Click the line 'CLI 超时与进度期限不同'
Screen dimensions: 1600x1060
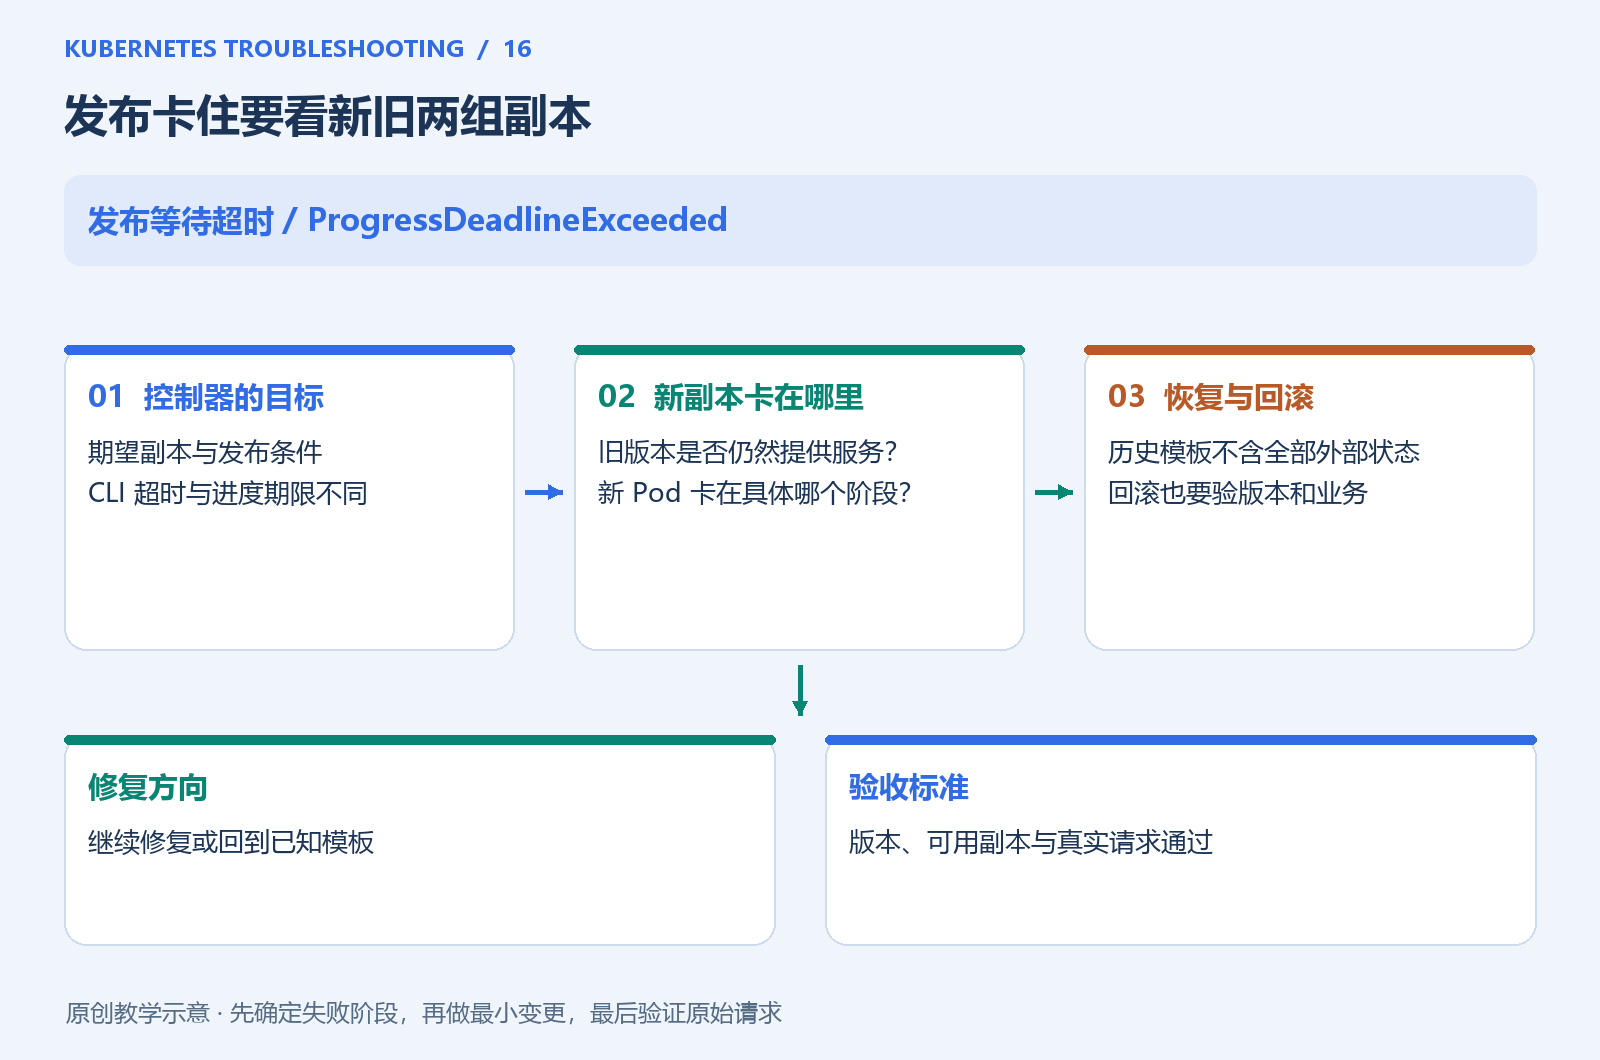[x=228, y=493]
